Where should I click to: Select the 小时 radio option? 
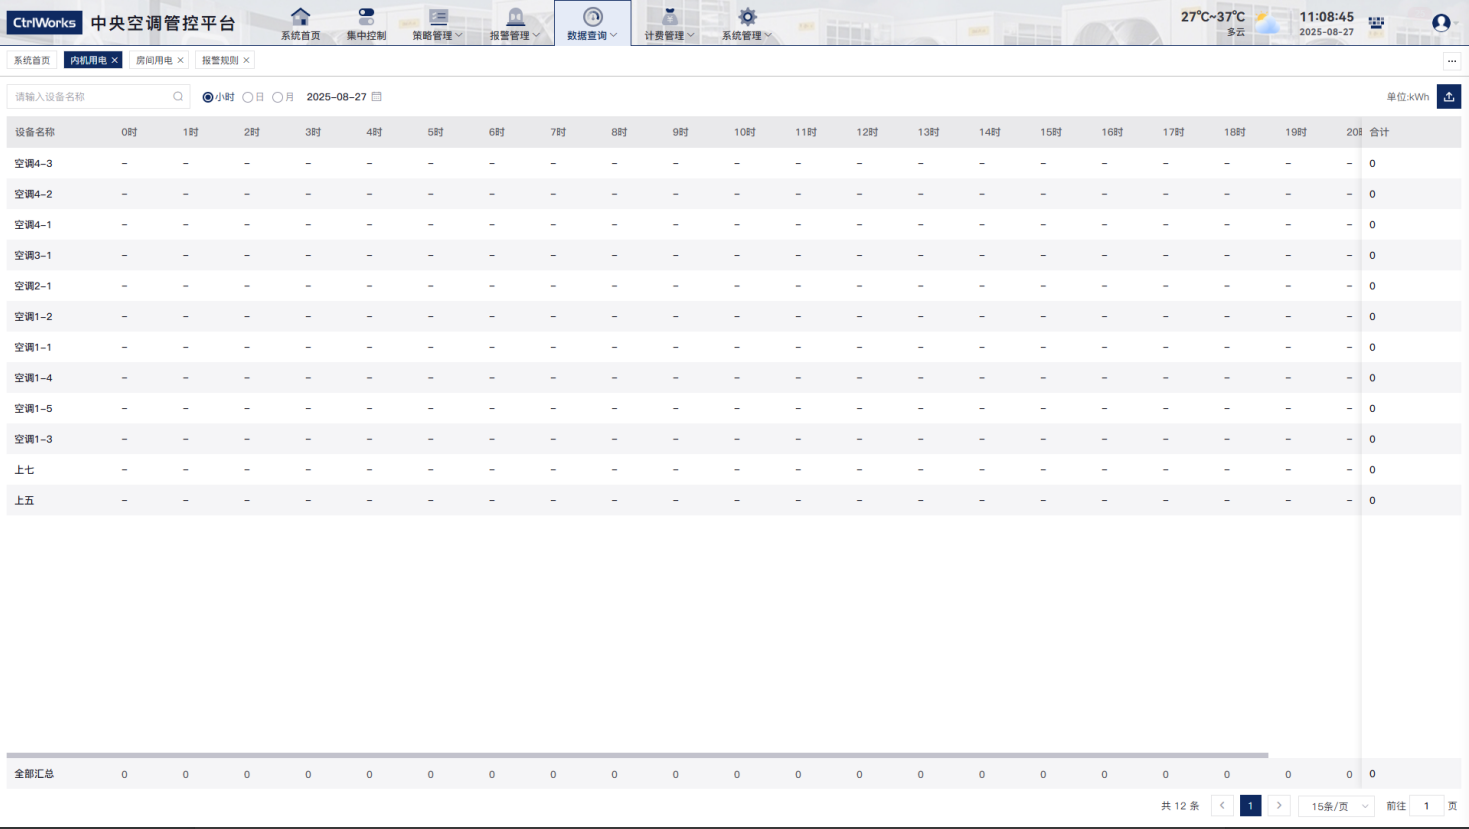point(208,98)
